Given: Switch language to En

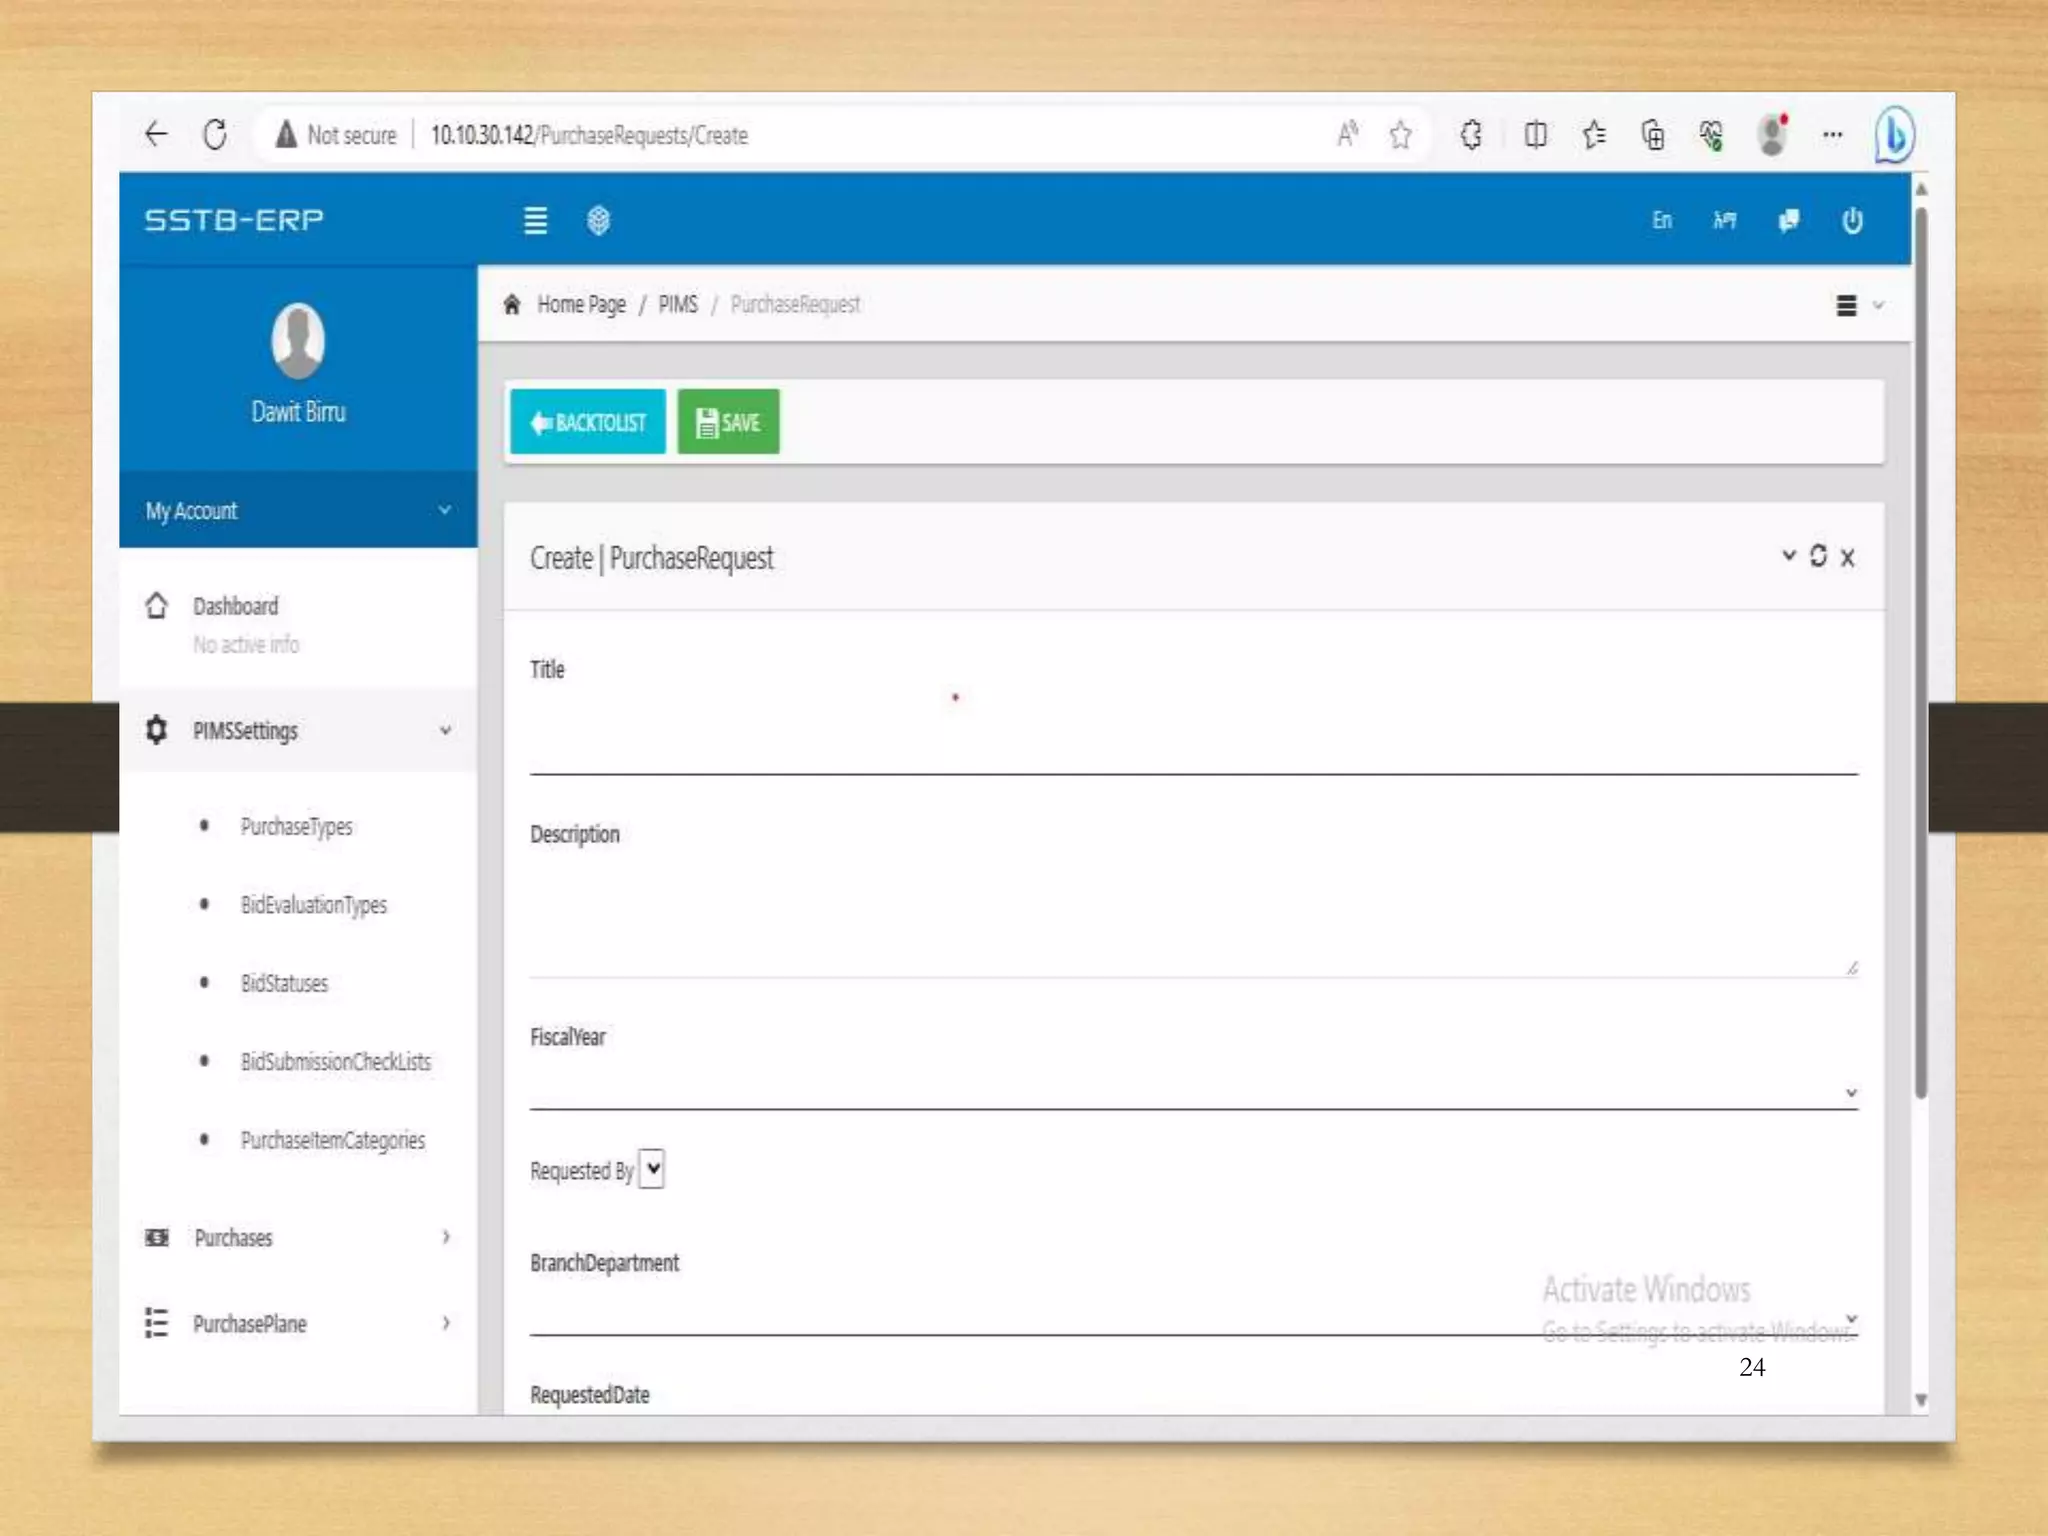Looking at the screenshot, I should (x=1661, y=220).
